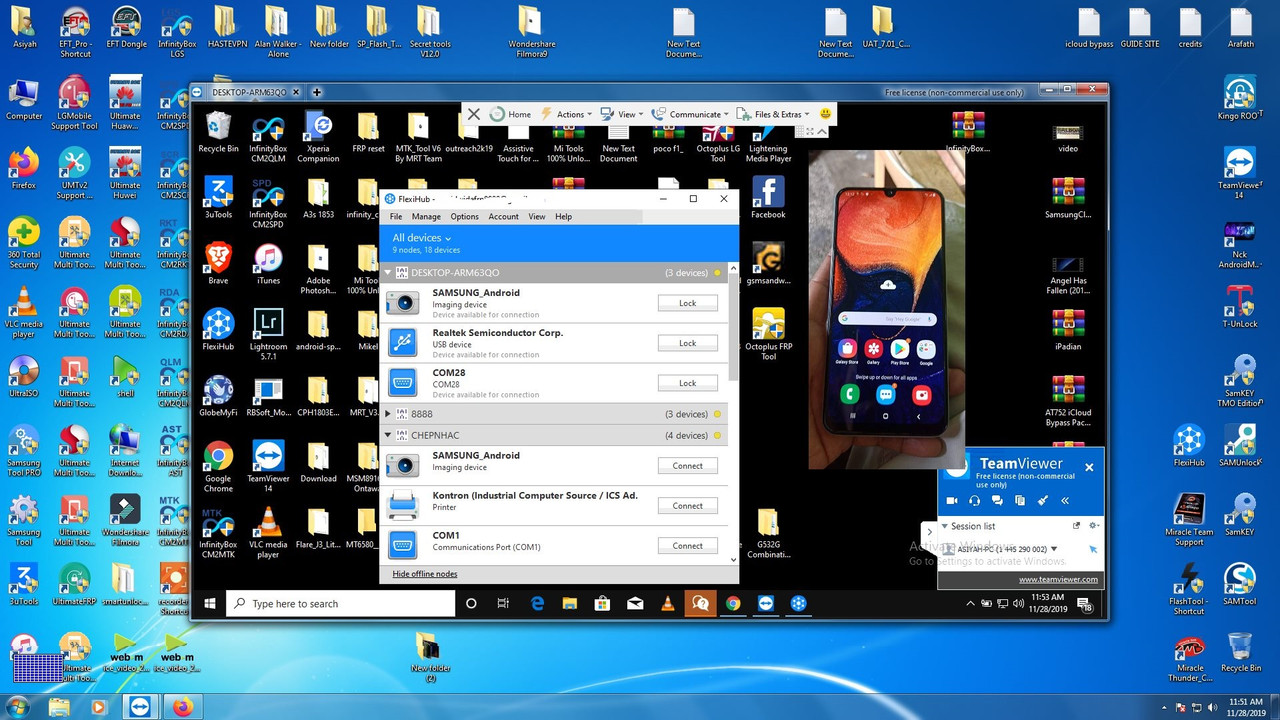Open the All devices filter dropdown
This screenshot has height=720, width=1280.
point(421,238)
